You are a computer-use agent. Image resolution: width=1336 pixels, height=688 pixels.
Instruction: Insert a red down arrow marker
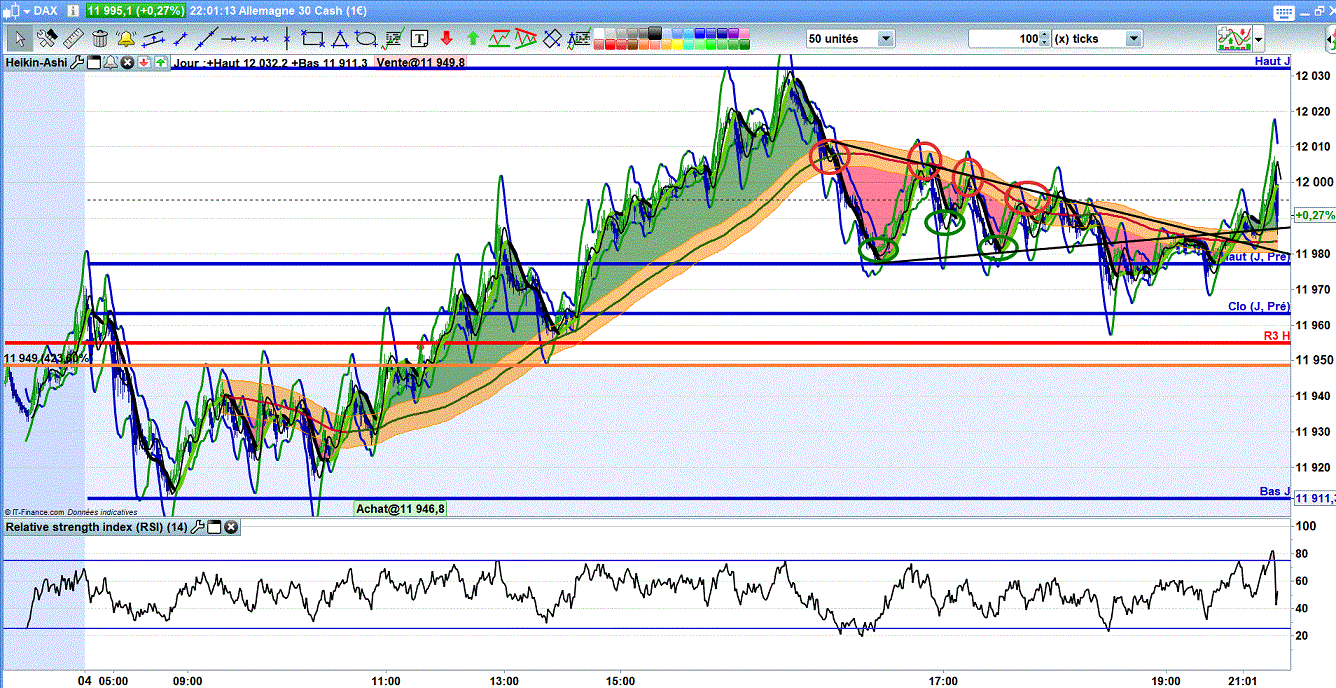(x=446, y=39)
